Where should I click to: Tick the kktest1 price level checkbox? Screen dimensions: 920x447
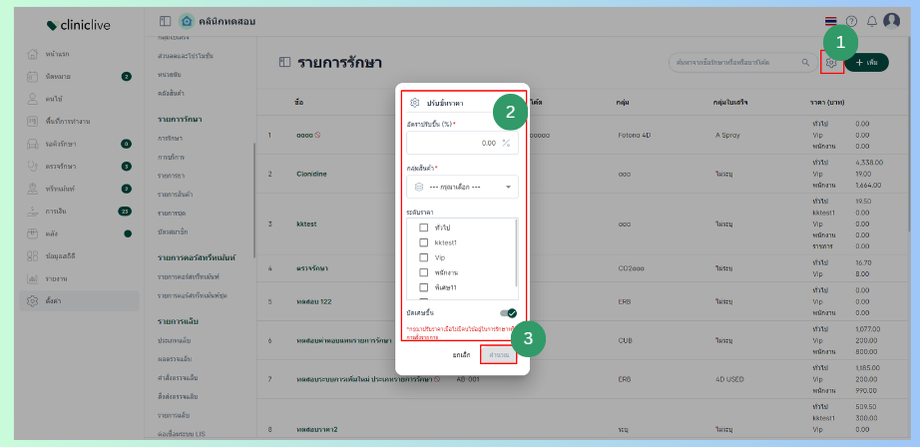point(424,242)
